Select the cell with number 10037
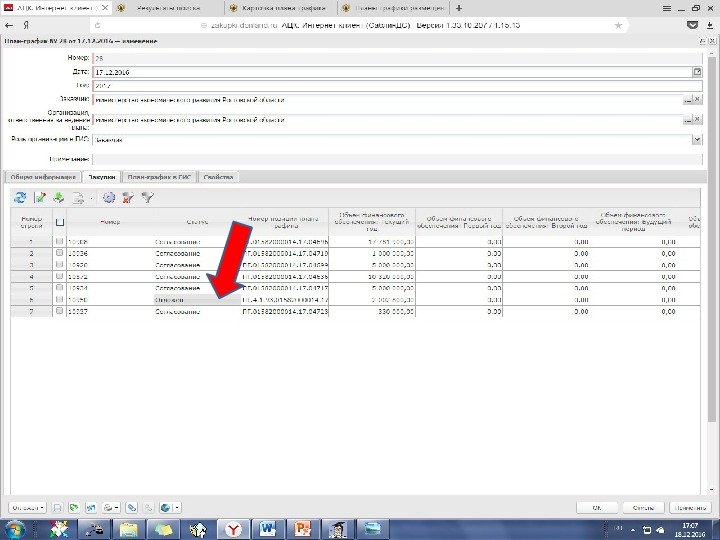The image size is (720, 540). 110,311
